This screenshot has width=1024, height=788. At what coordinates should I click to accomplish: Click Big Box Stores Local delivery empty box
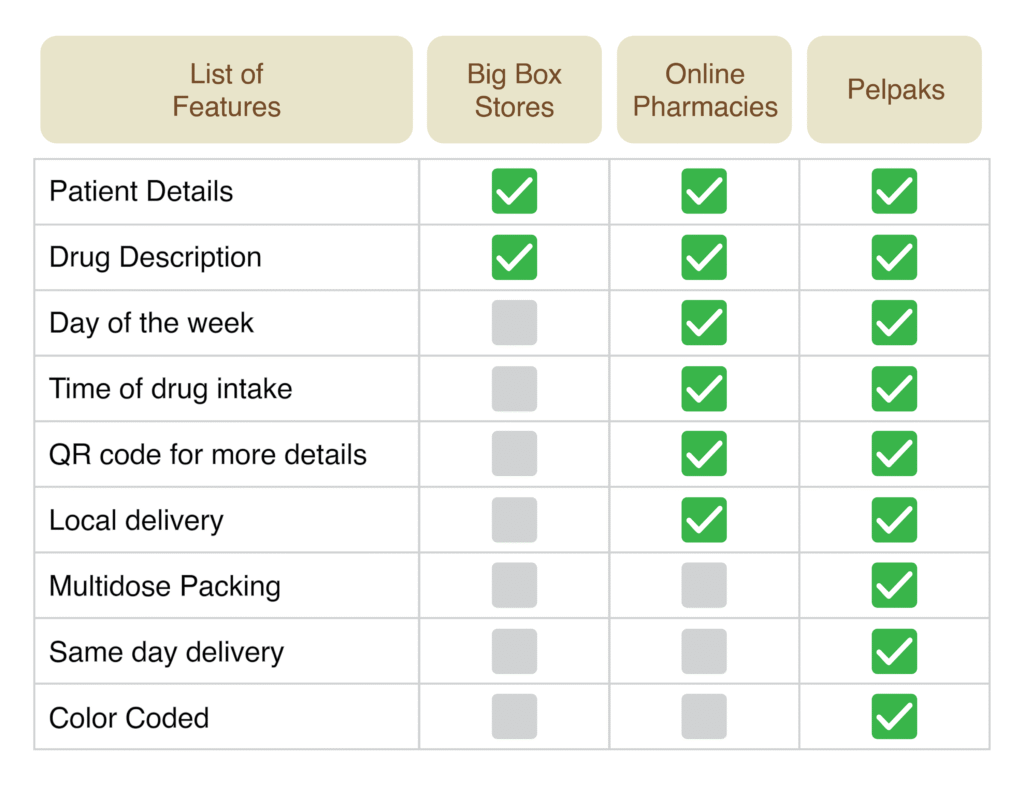pos(514,520)
